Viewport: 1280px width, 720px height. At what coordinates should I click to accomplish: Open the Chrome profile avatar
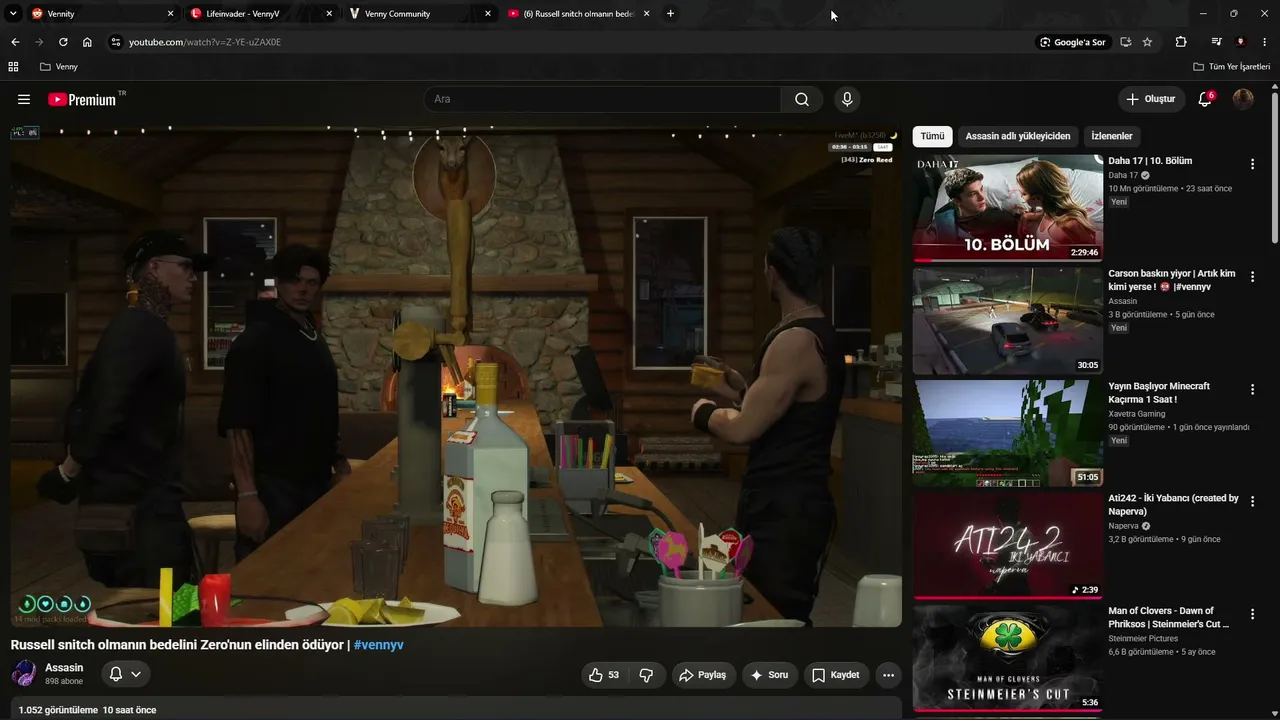point(1241,42)
